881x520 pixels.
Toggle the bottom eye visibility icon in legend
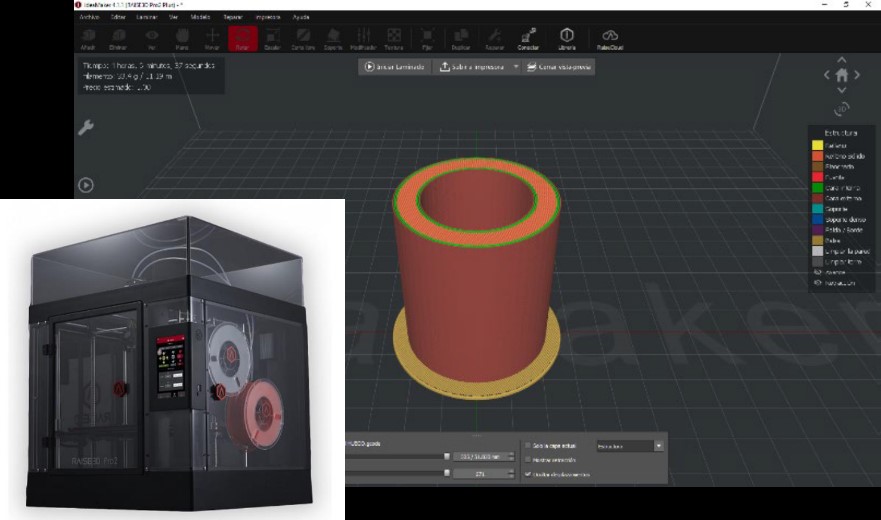tap(818, 283)
